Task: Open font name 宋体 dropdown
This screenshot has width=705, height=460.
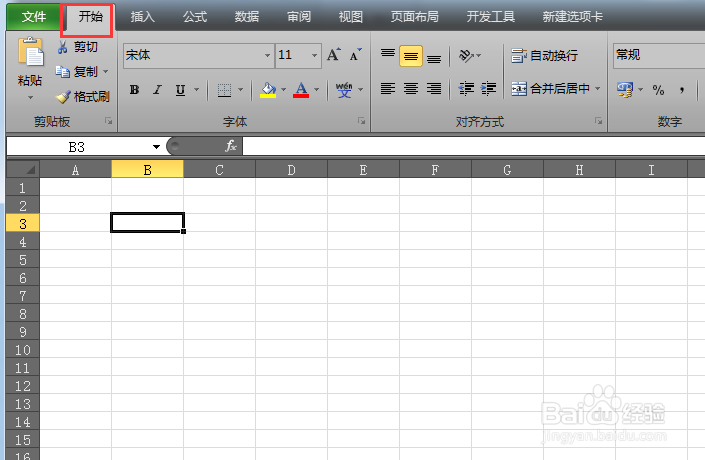Action: (268, 56)
